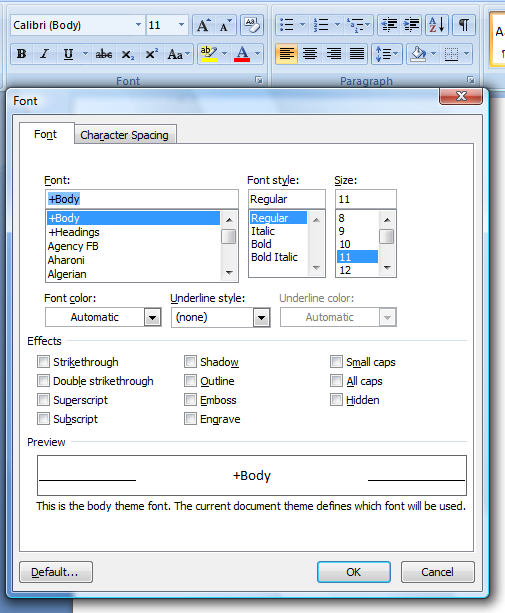Close the Font dialog with X
Screen dimensions: 505x613
(461, 96)
